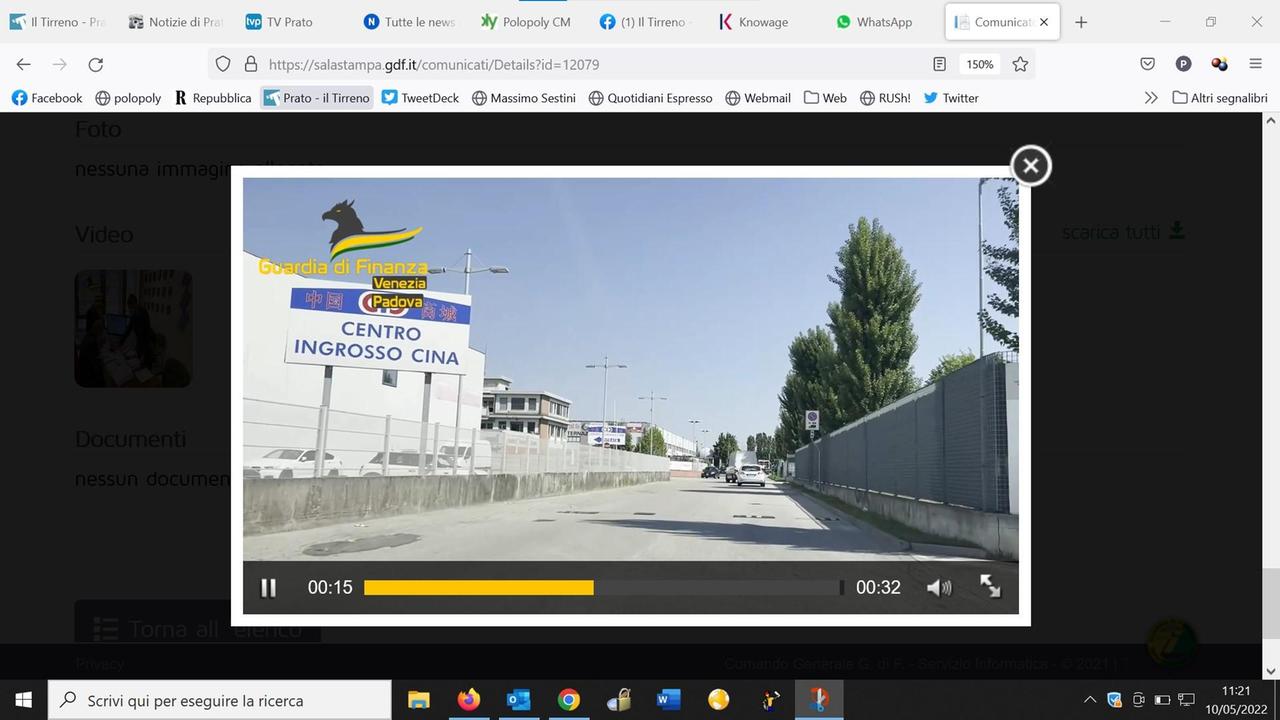Image resolution: width=1280 pixels, height=720 pixels.
Task: Click the site lock icon
Action: point(251,64)
